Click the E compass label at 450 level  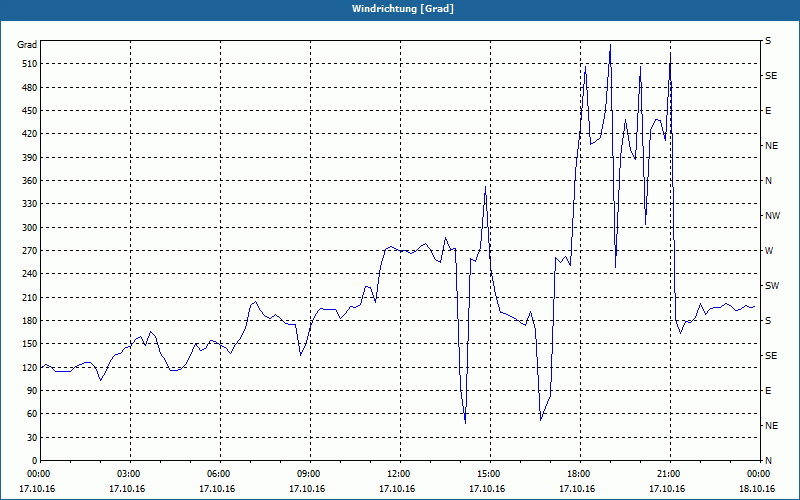768,111
